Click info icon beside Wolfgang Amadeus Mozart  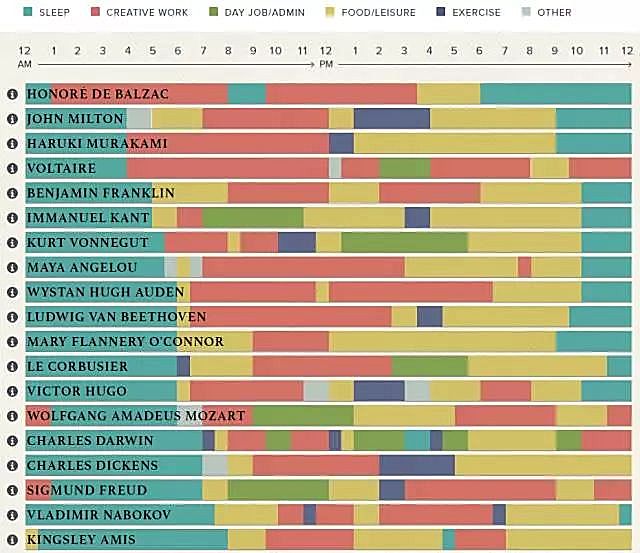pyautogui.click(x=12, y=416)
